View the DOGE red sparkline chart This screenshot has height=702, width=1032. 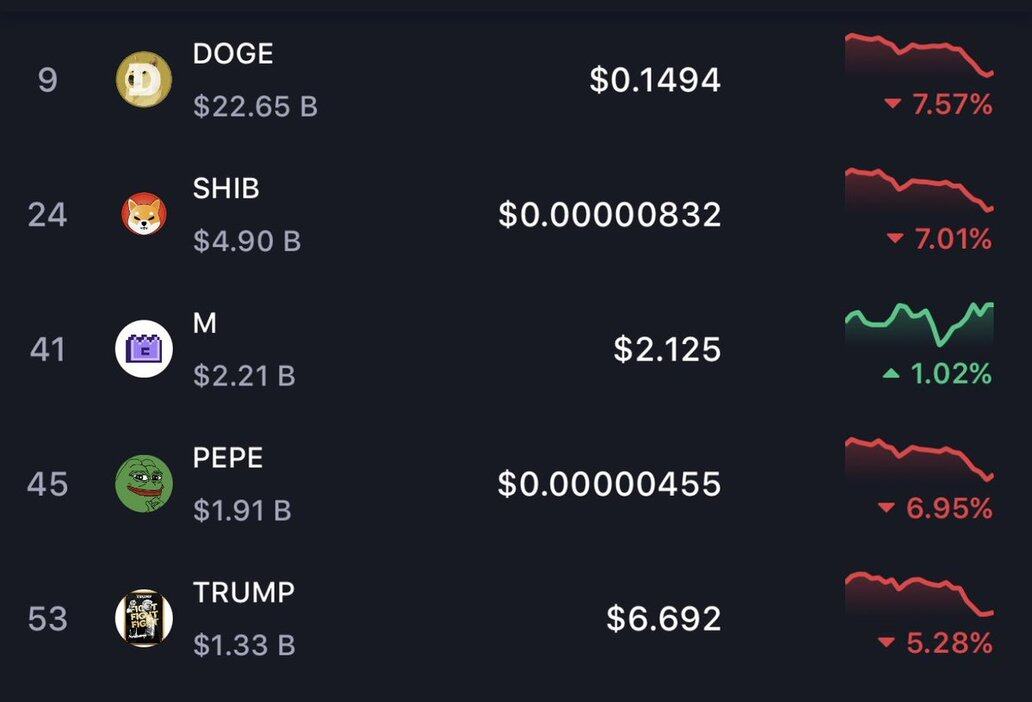919,56
